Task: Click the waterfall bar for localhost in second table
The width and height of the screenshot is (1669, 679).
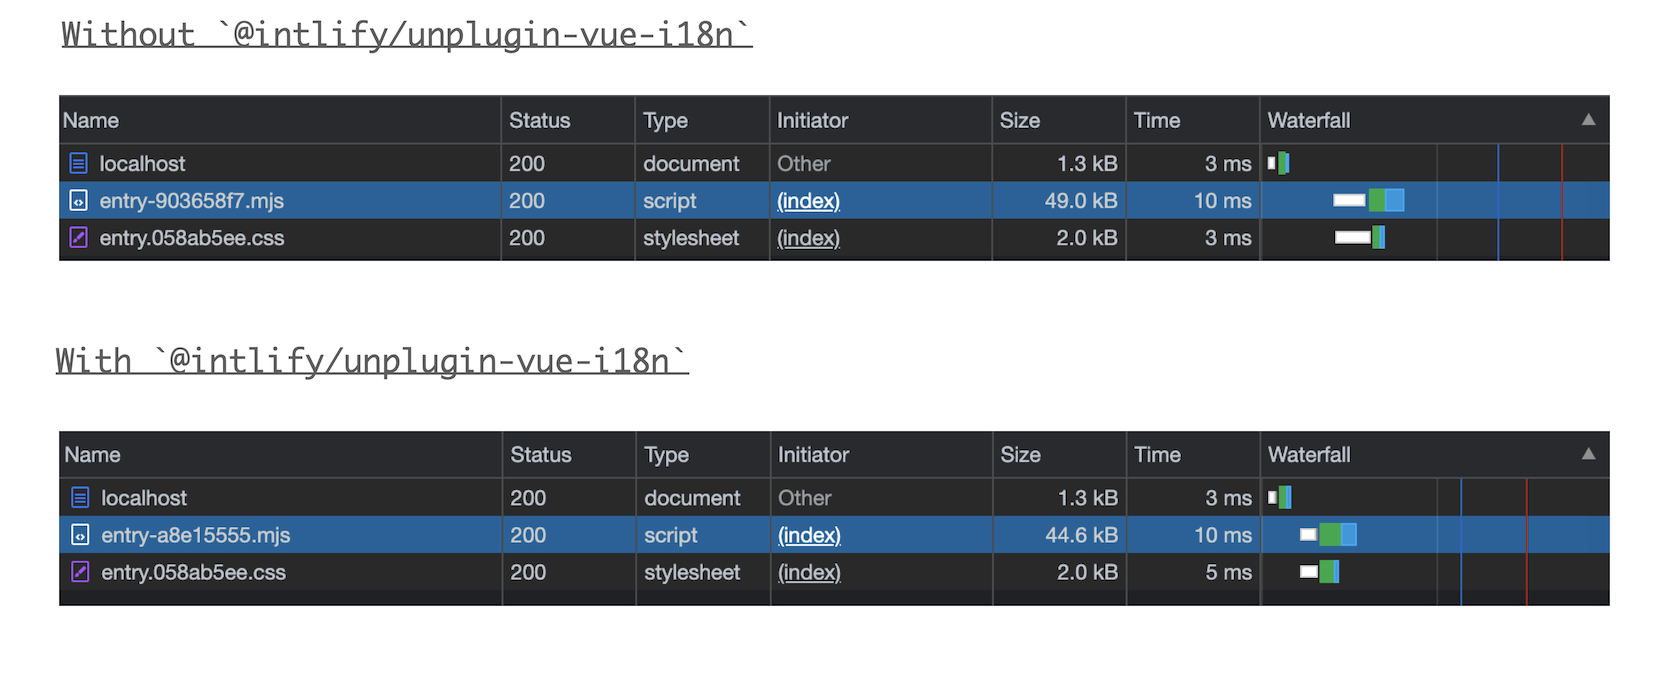Action: click(x=1279, y=497)
